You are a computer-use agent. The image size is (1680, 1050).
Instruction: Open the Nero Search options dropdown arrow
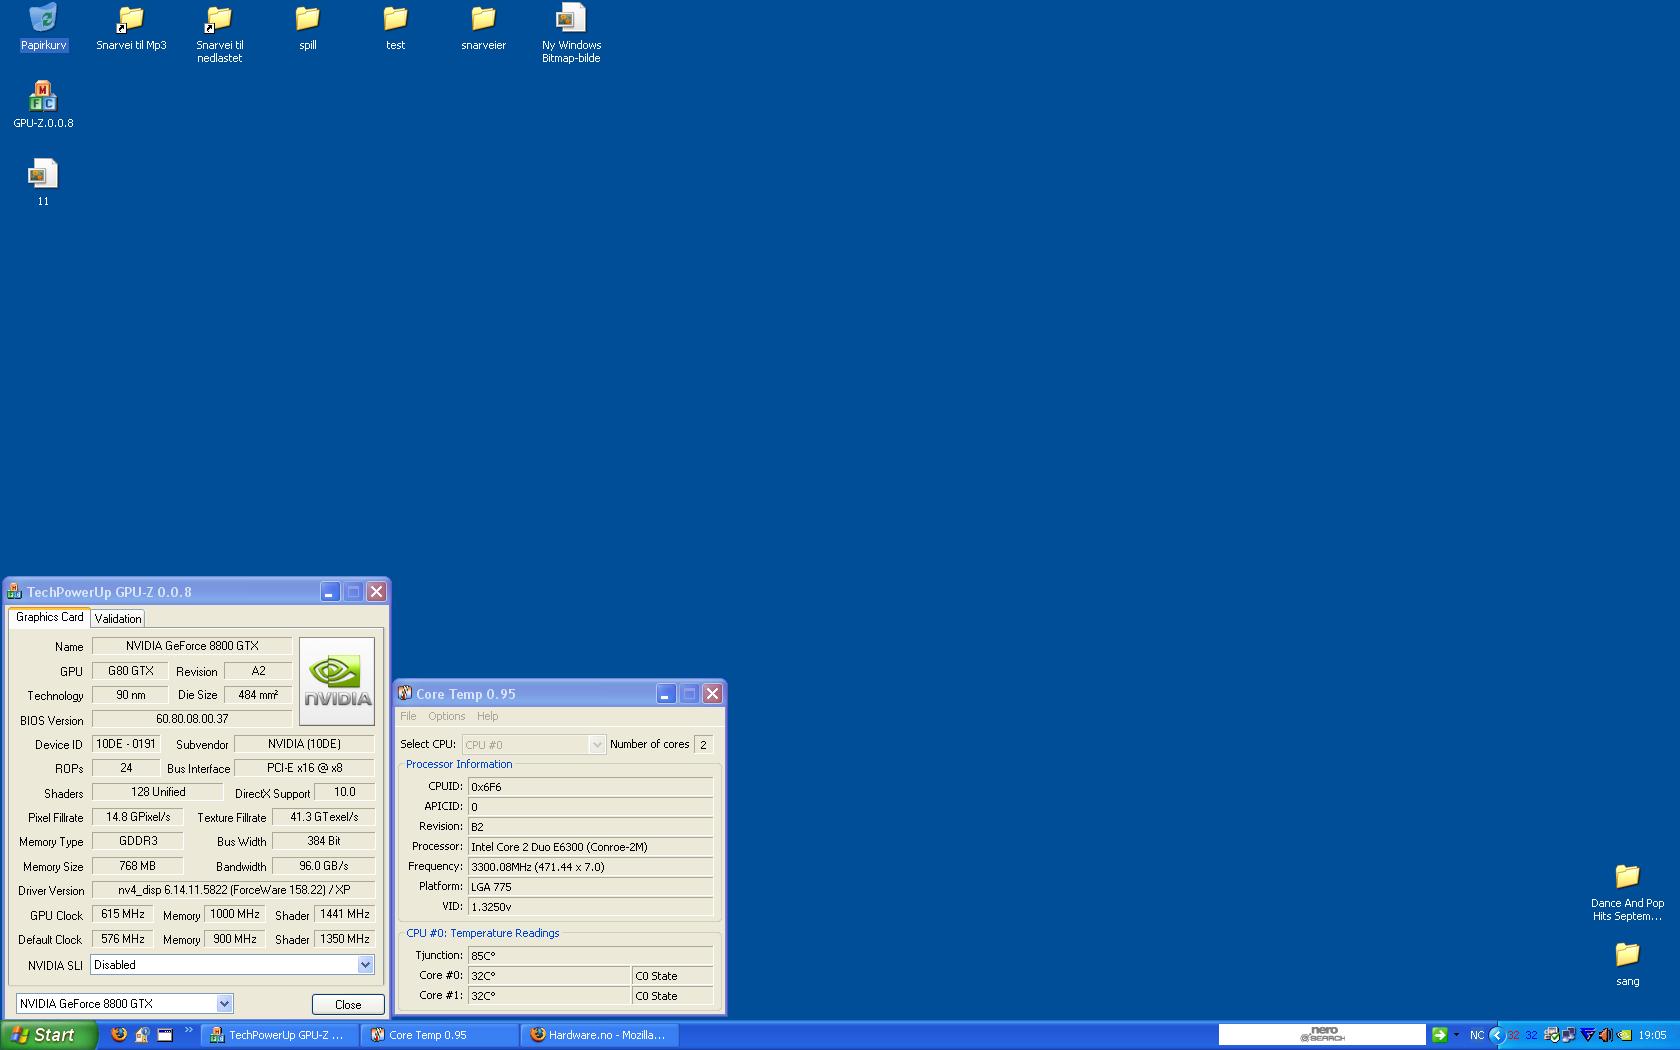pyautogui.click(x=1456, y=1035)
